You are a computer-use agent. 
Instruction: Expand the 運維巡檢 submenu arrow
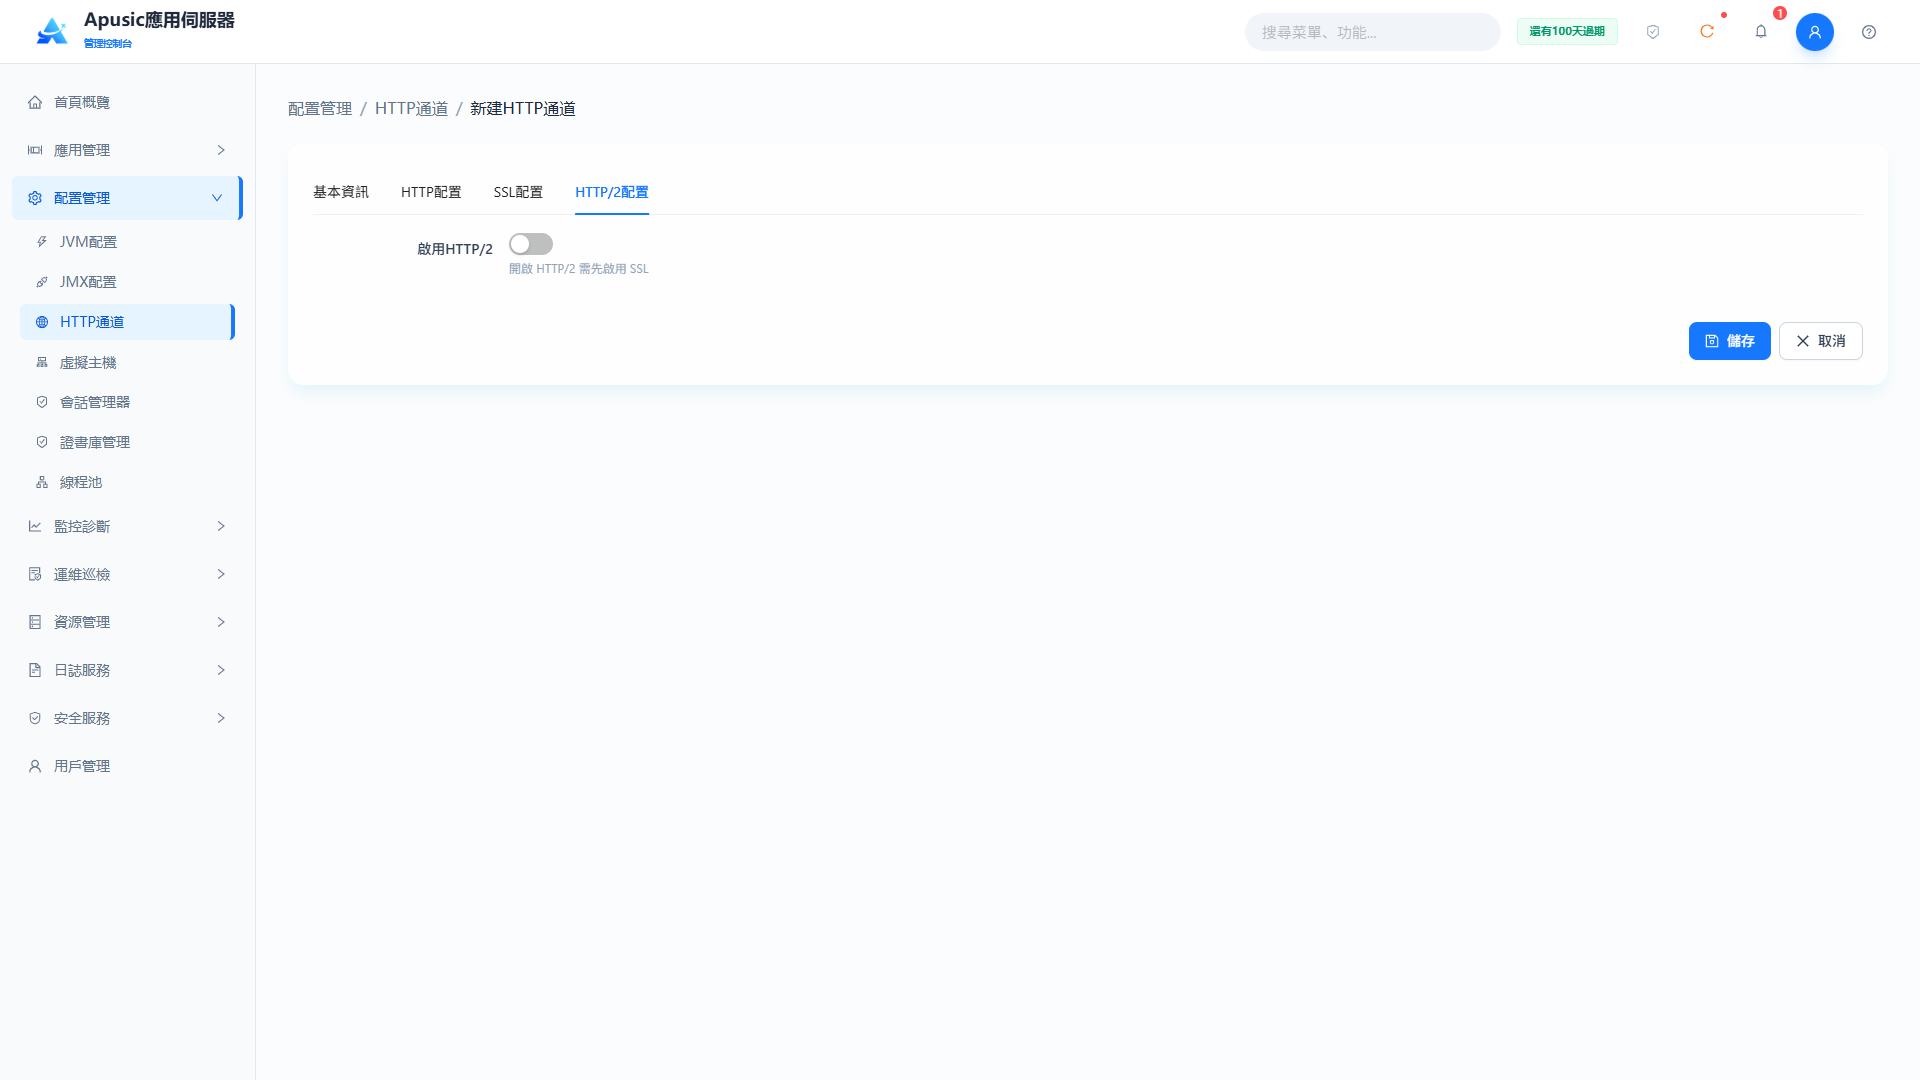coord(221,574)
